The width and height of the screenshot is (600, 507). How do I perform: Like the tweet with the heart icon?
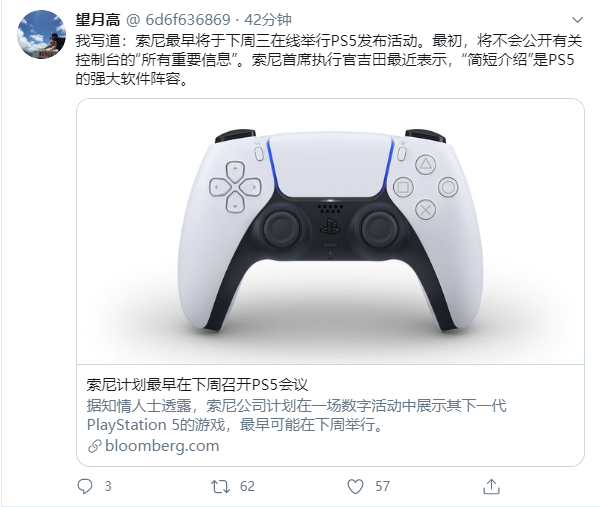pyautogui.click(x=355, y=486)
